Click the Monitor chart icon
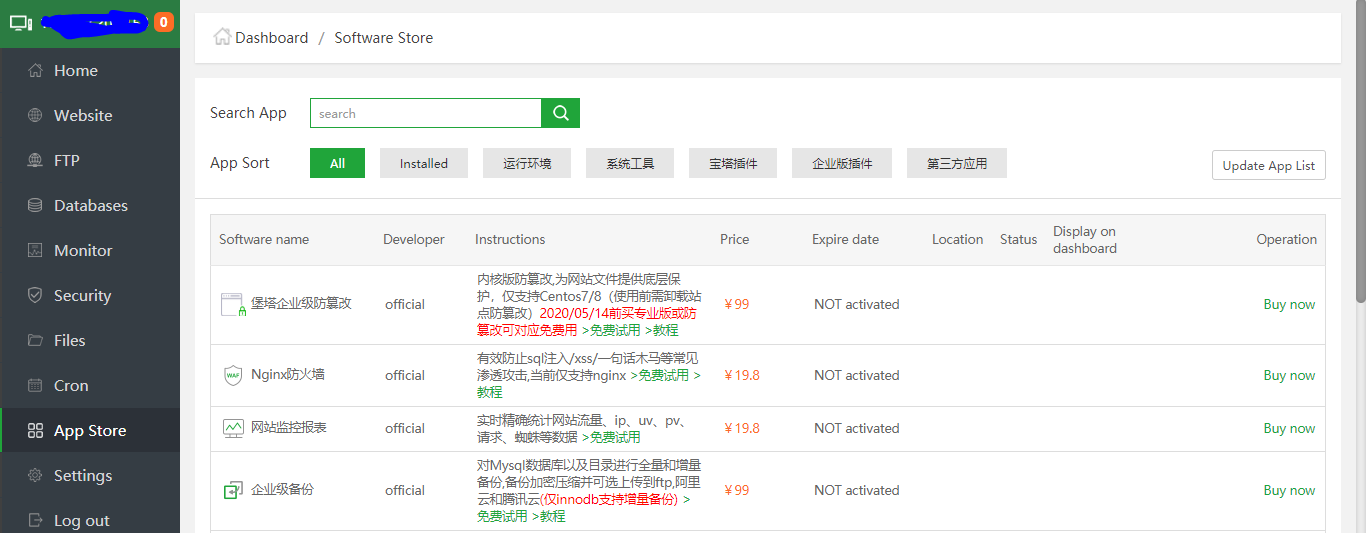 click(x=35, y=251)
